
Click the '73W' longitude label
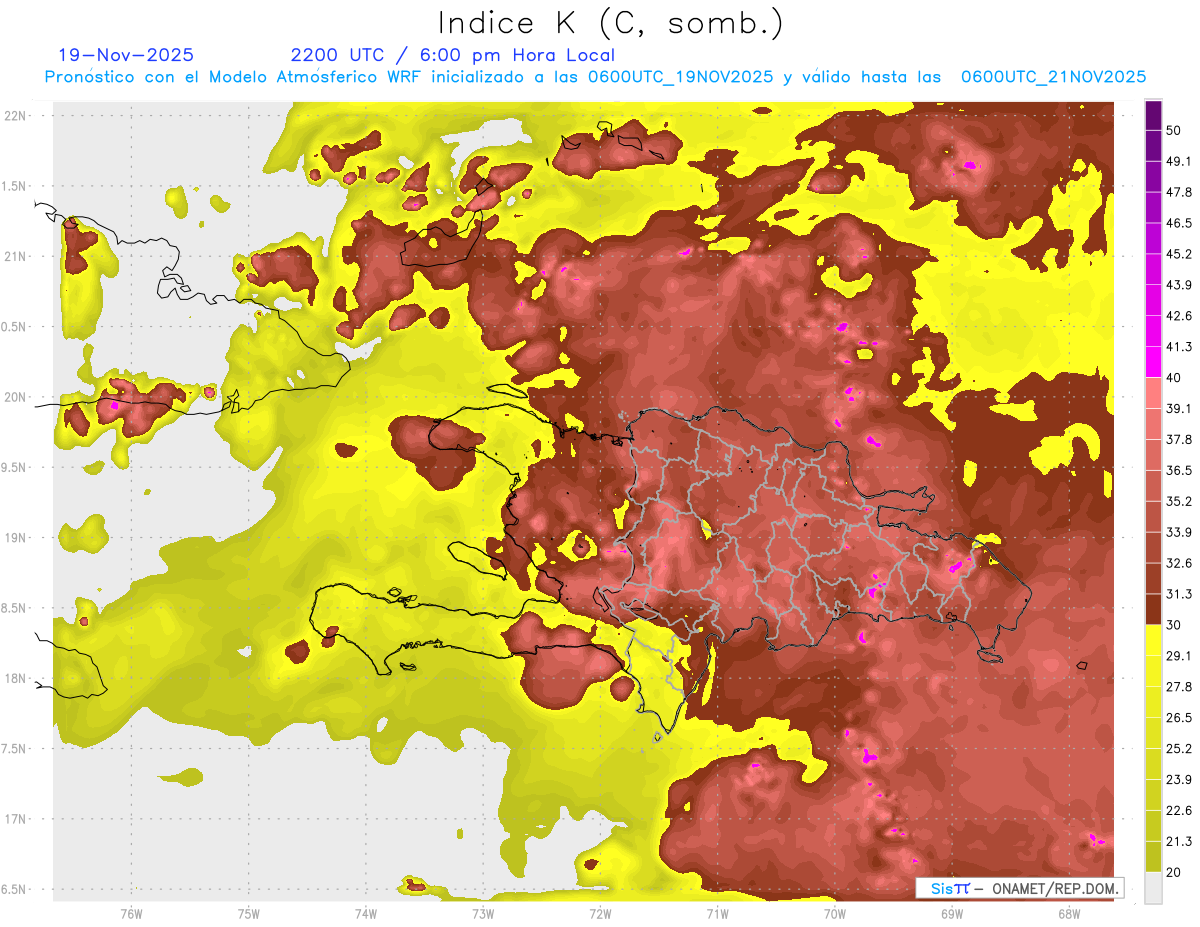coord(483,913)
